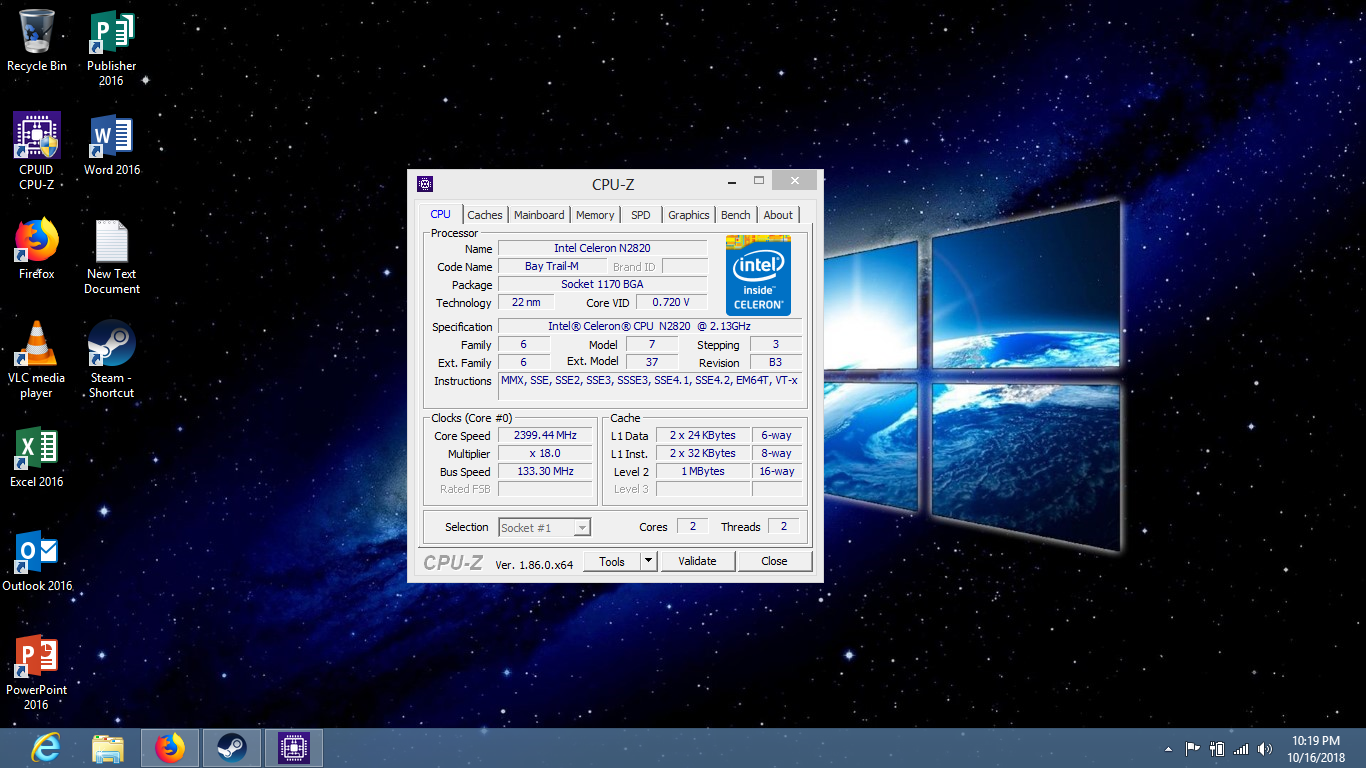The height and width of the screenshot is (768, 1366).
Task: Click the Bus Speed value 133.30 MHz
Action: 545,471
